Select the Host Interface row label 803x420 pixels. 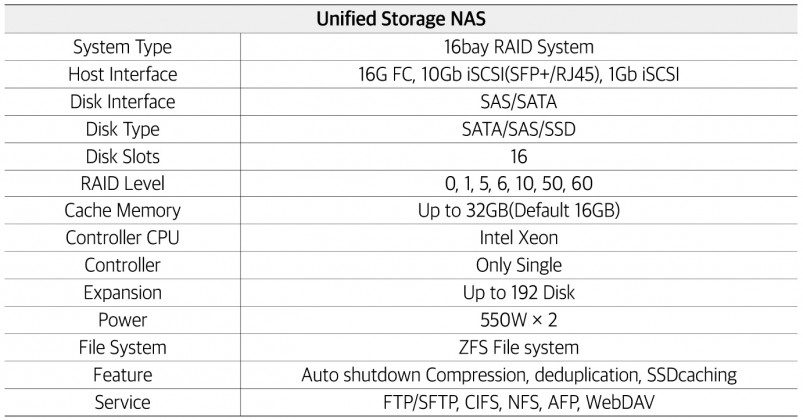tap(122, 74)
